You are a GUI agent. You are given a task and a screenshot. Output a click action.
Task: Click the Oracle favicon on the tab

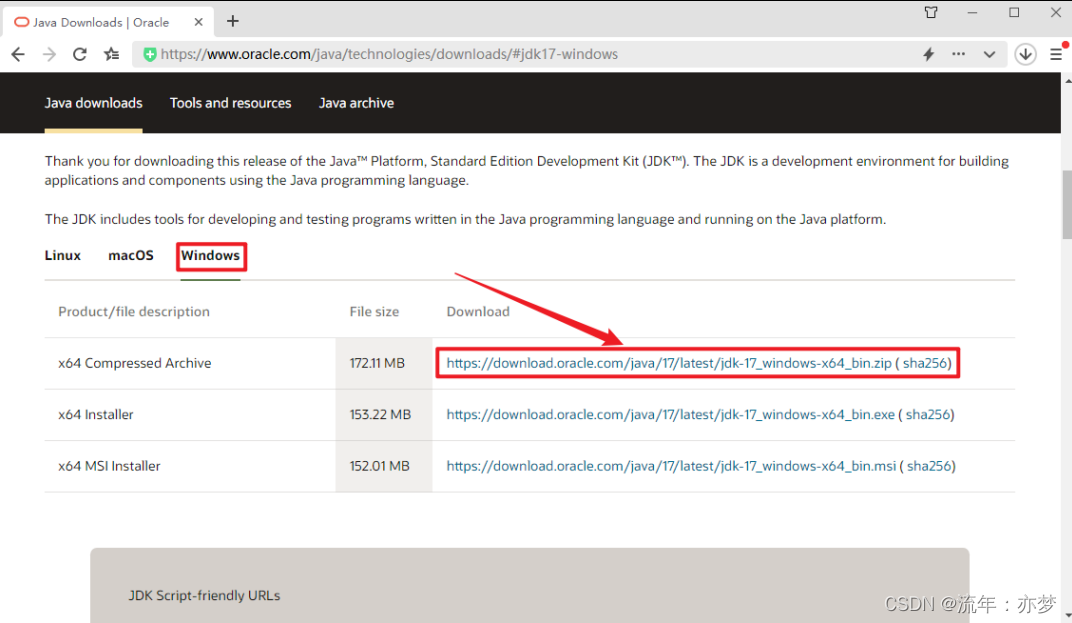click(x=22, y=22)
